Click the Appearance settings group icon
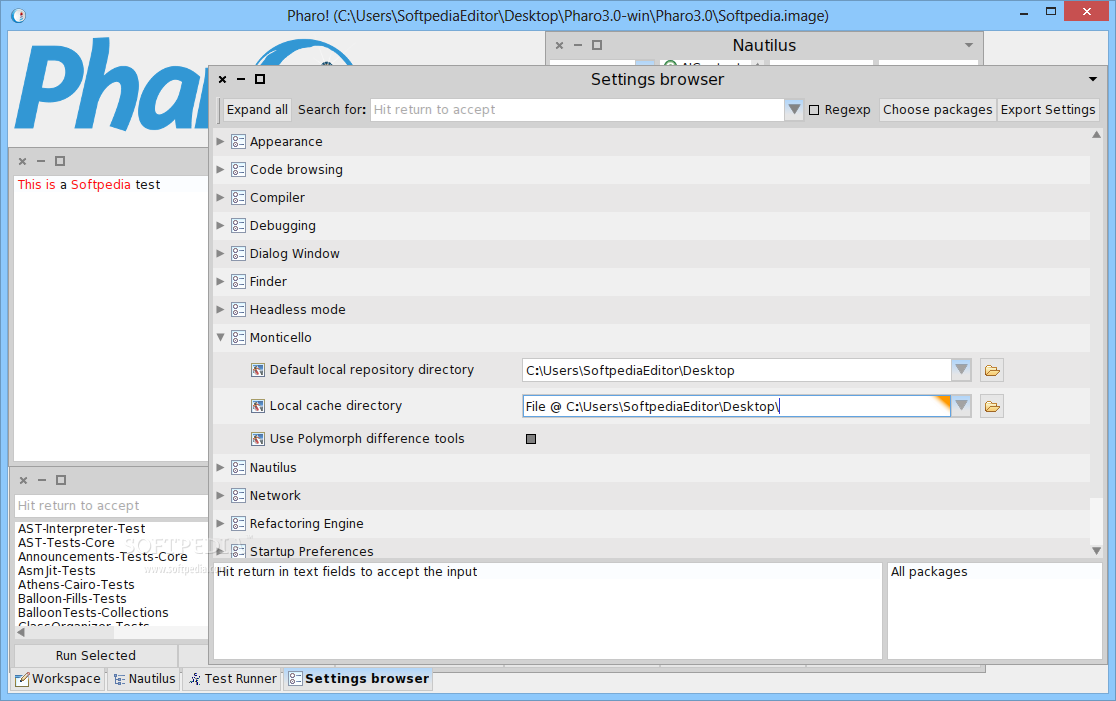This screenshot has width=1116, height=701. click(x=238, y=142)
